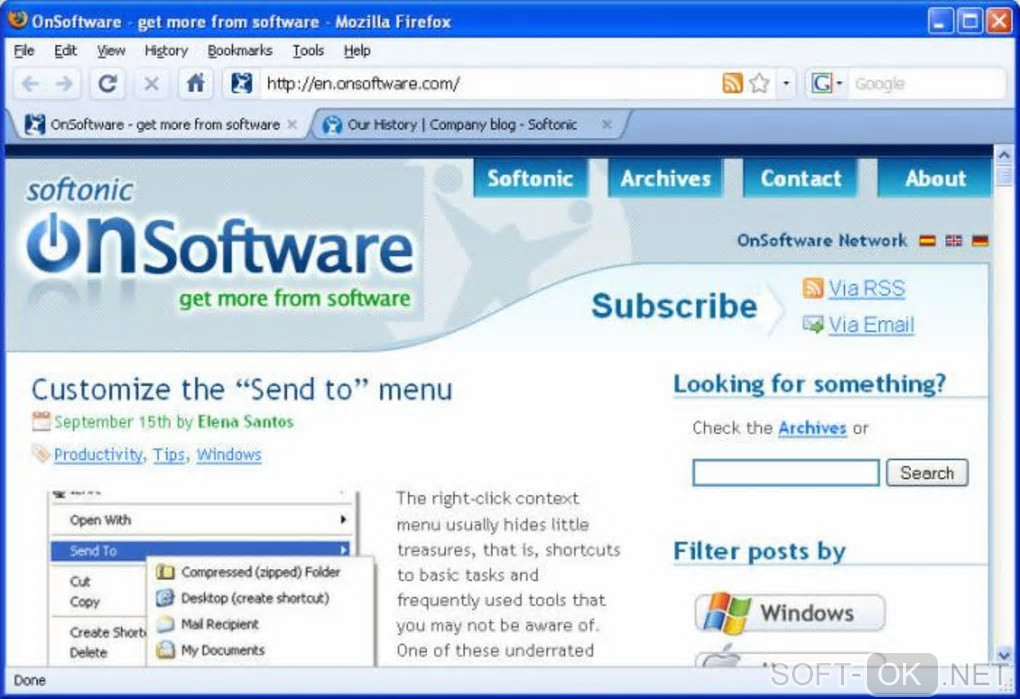Click the site search text field
Screen dimensions: 1020x699
pos(786,473)
